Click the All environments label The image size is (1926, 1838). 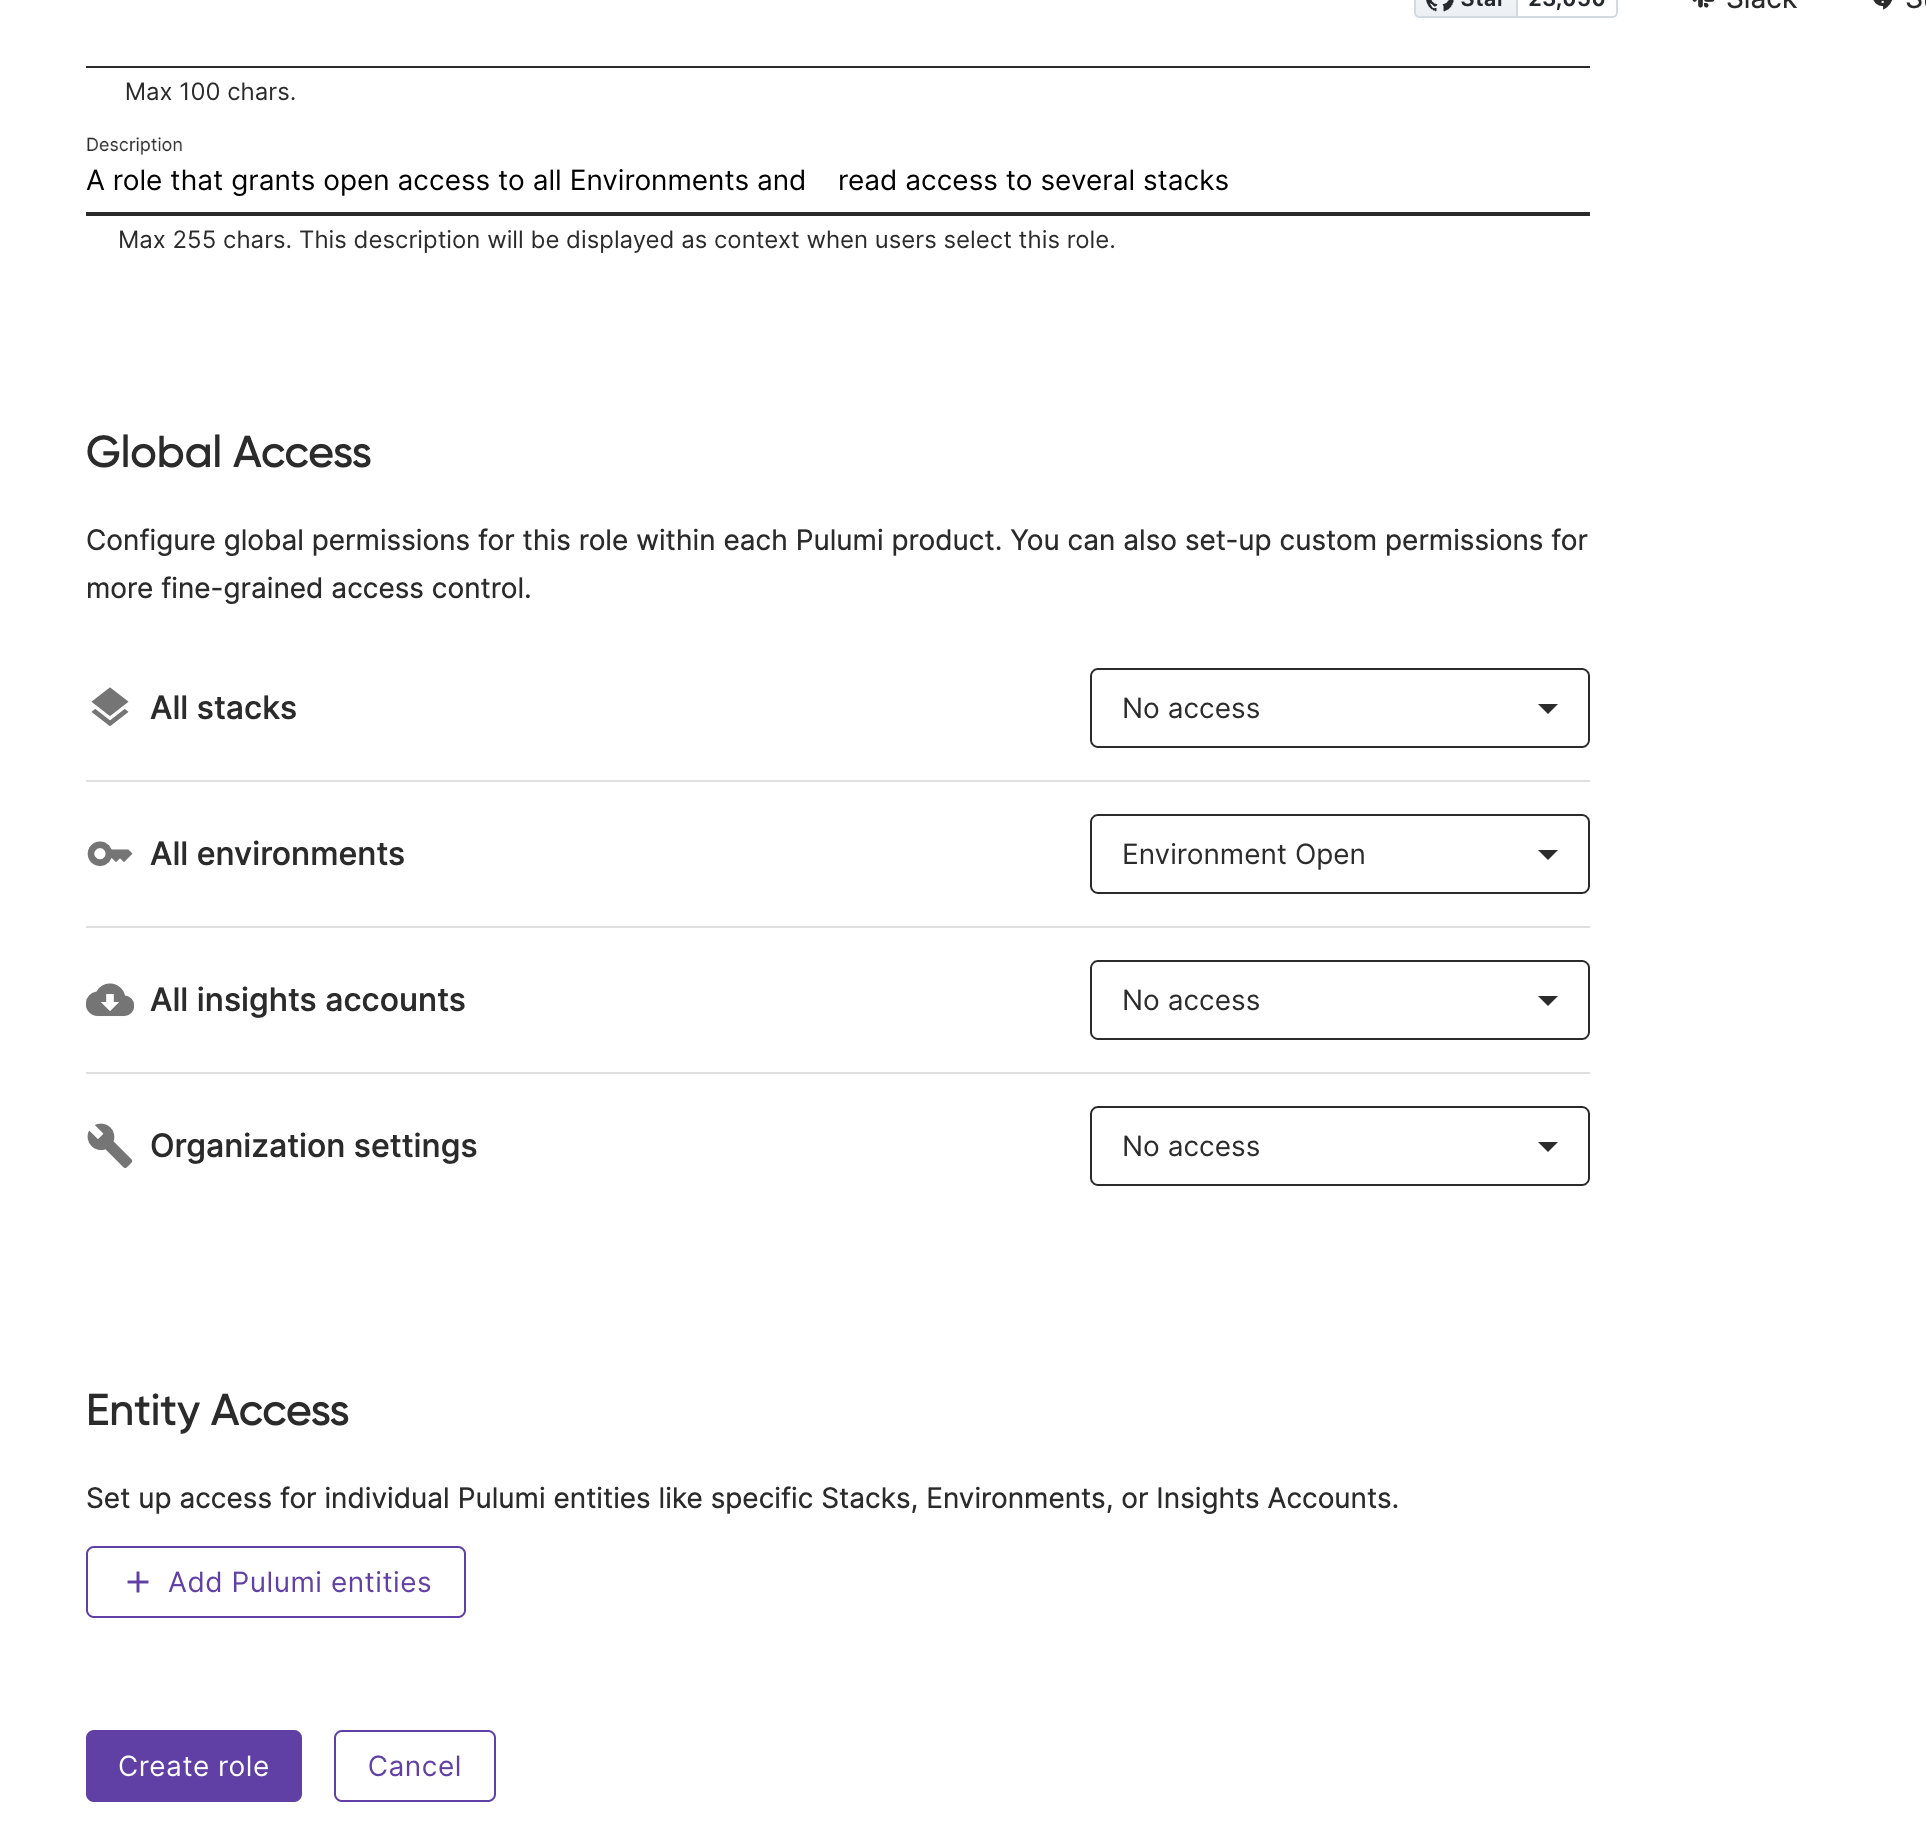point(277,854)
